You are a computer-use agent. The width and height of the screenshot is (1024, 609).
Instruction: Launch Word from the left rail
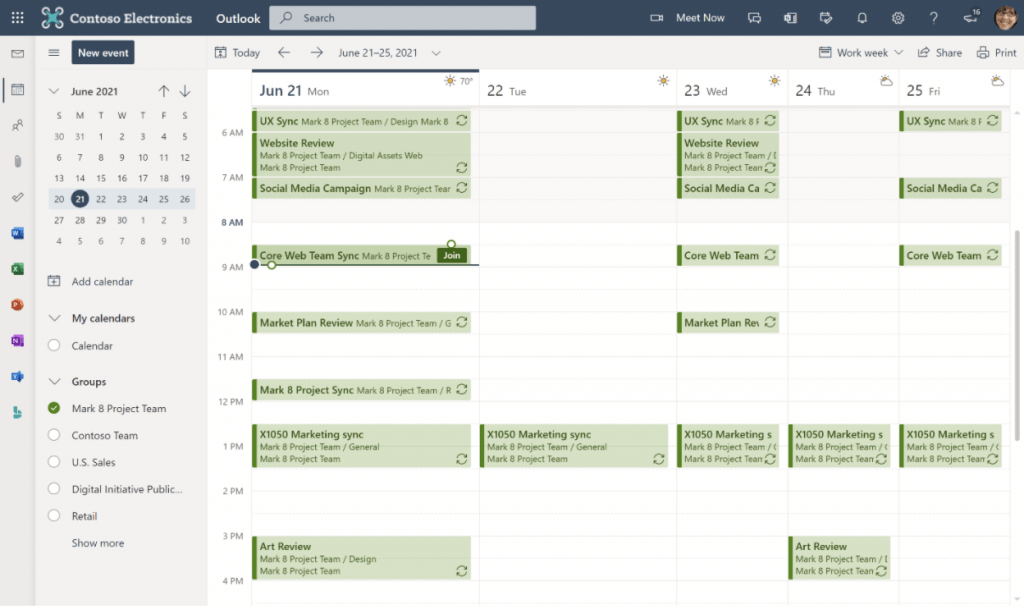coord(18,233)
